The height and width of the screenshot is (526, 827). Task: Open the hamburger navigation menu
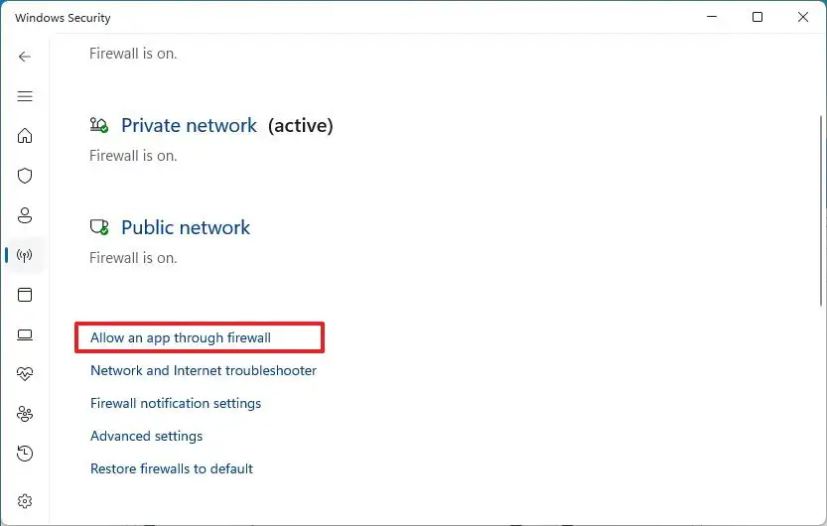[25, 96]
